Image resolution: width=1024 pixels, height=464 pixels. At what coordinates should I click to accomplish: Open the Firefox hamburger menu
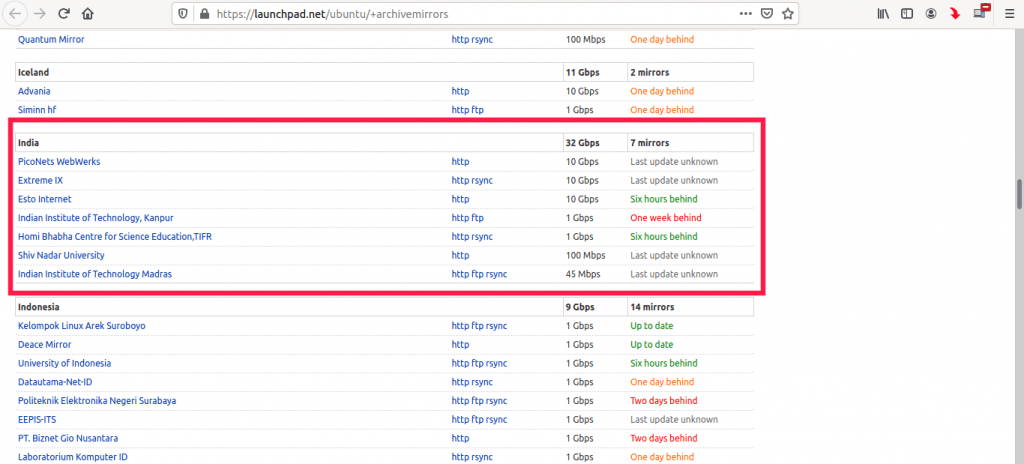tap(1009, 14)
